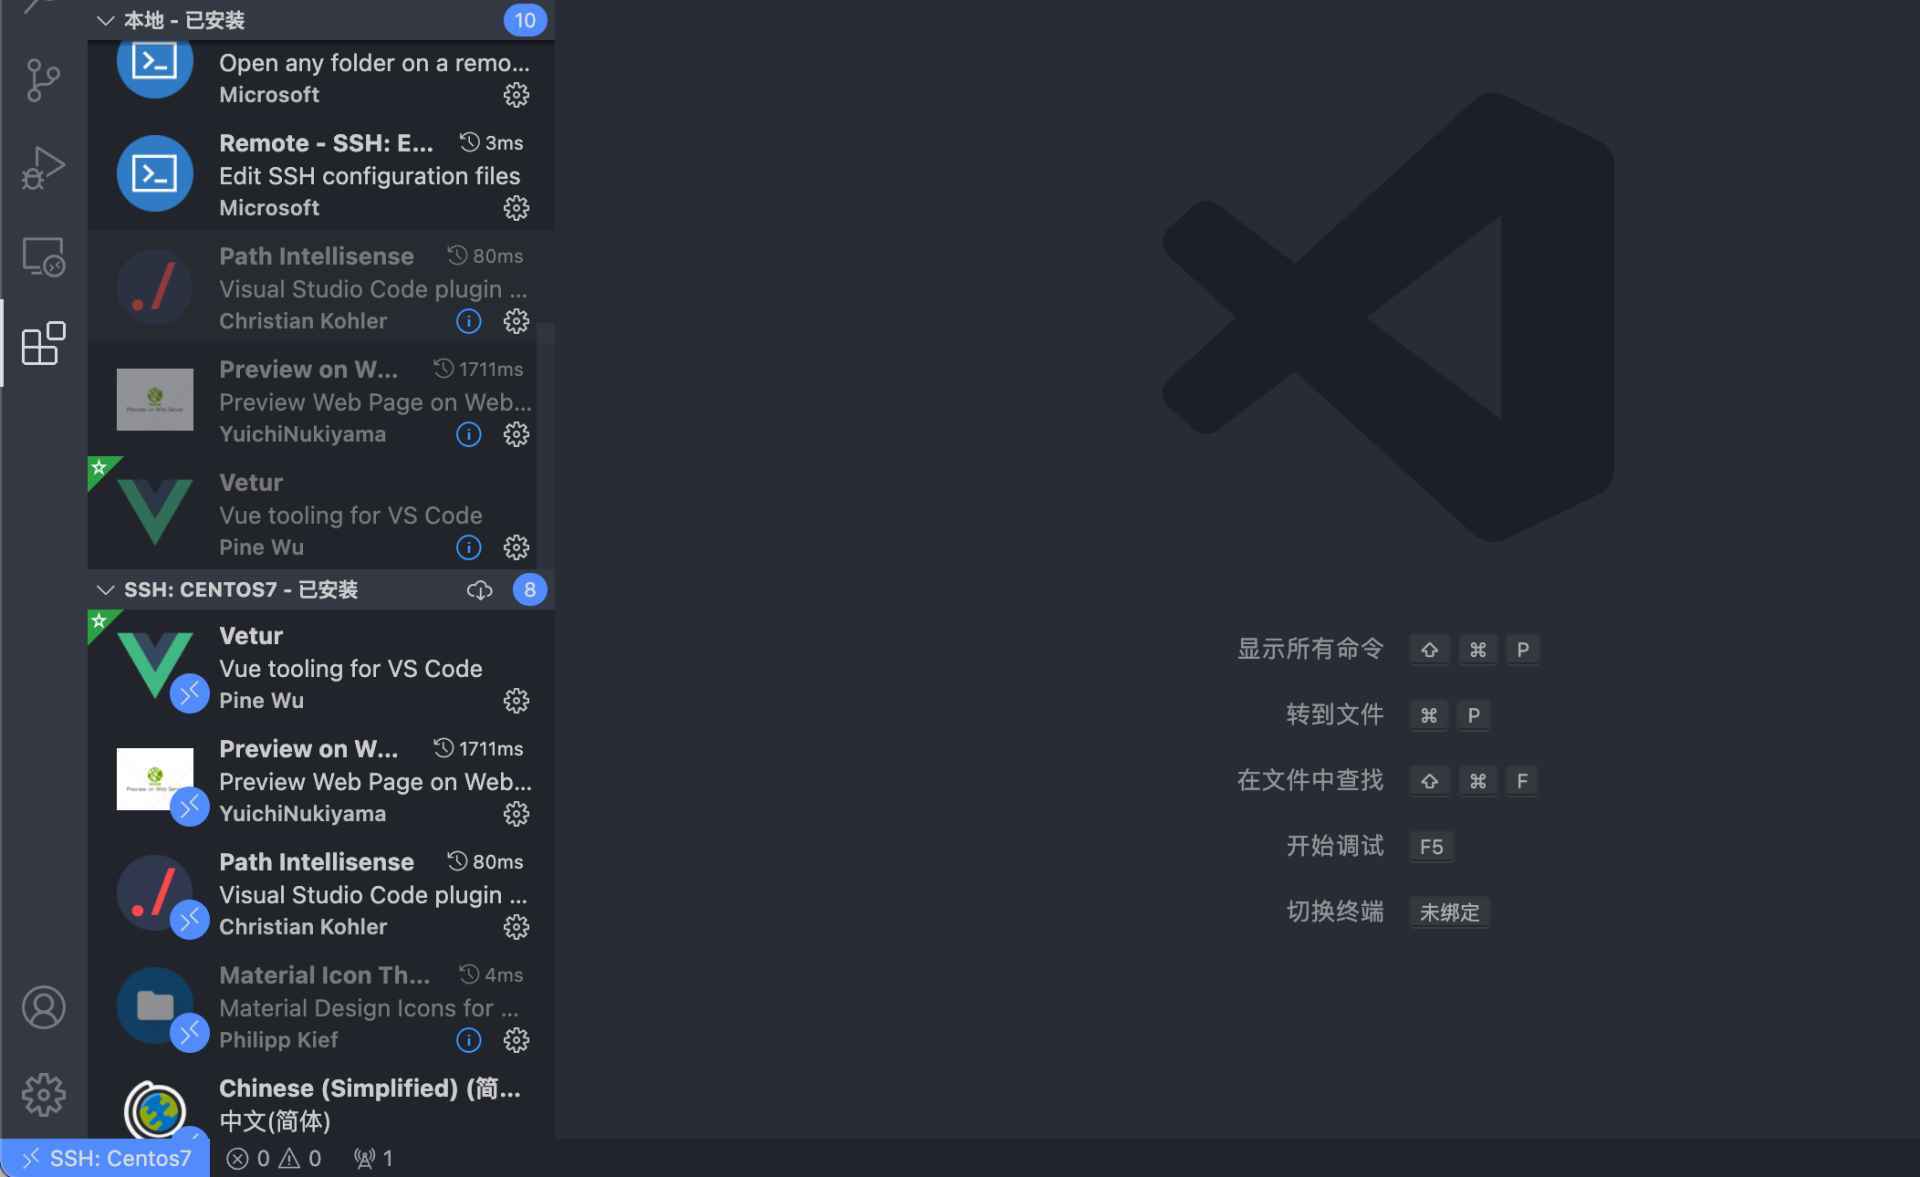Click info icon for local Vetur extension
The width and height of the screenshot is (1920, 1177).
pos(468,547)
